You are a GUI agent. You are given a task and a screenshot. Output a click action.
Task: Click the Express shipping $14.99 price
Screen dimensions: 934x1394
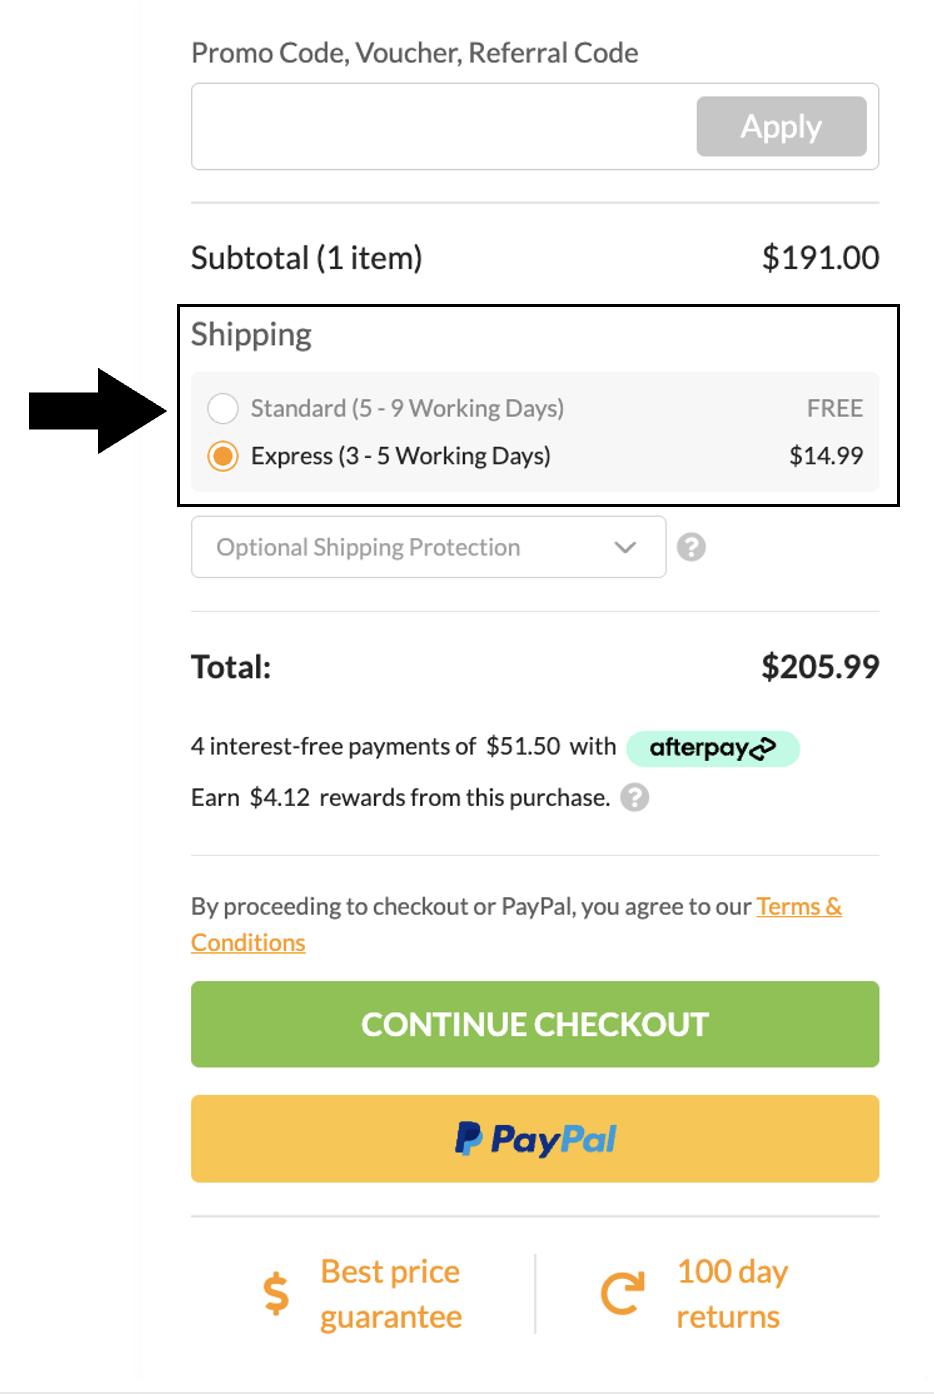[x=825, y=456]
